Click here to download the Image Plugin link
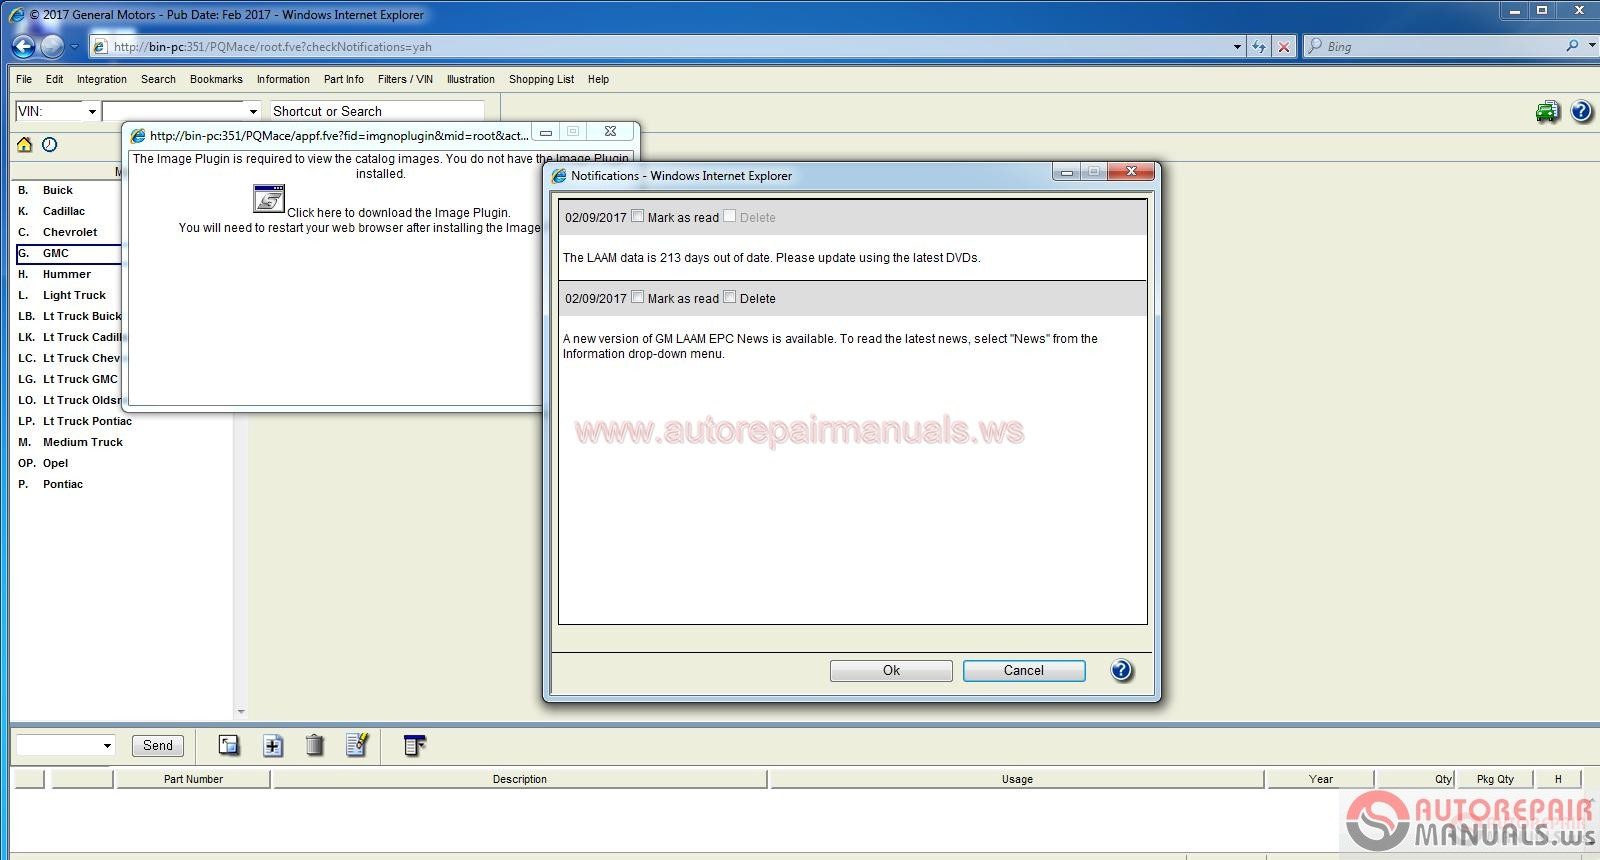 (399, 212)
